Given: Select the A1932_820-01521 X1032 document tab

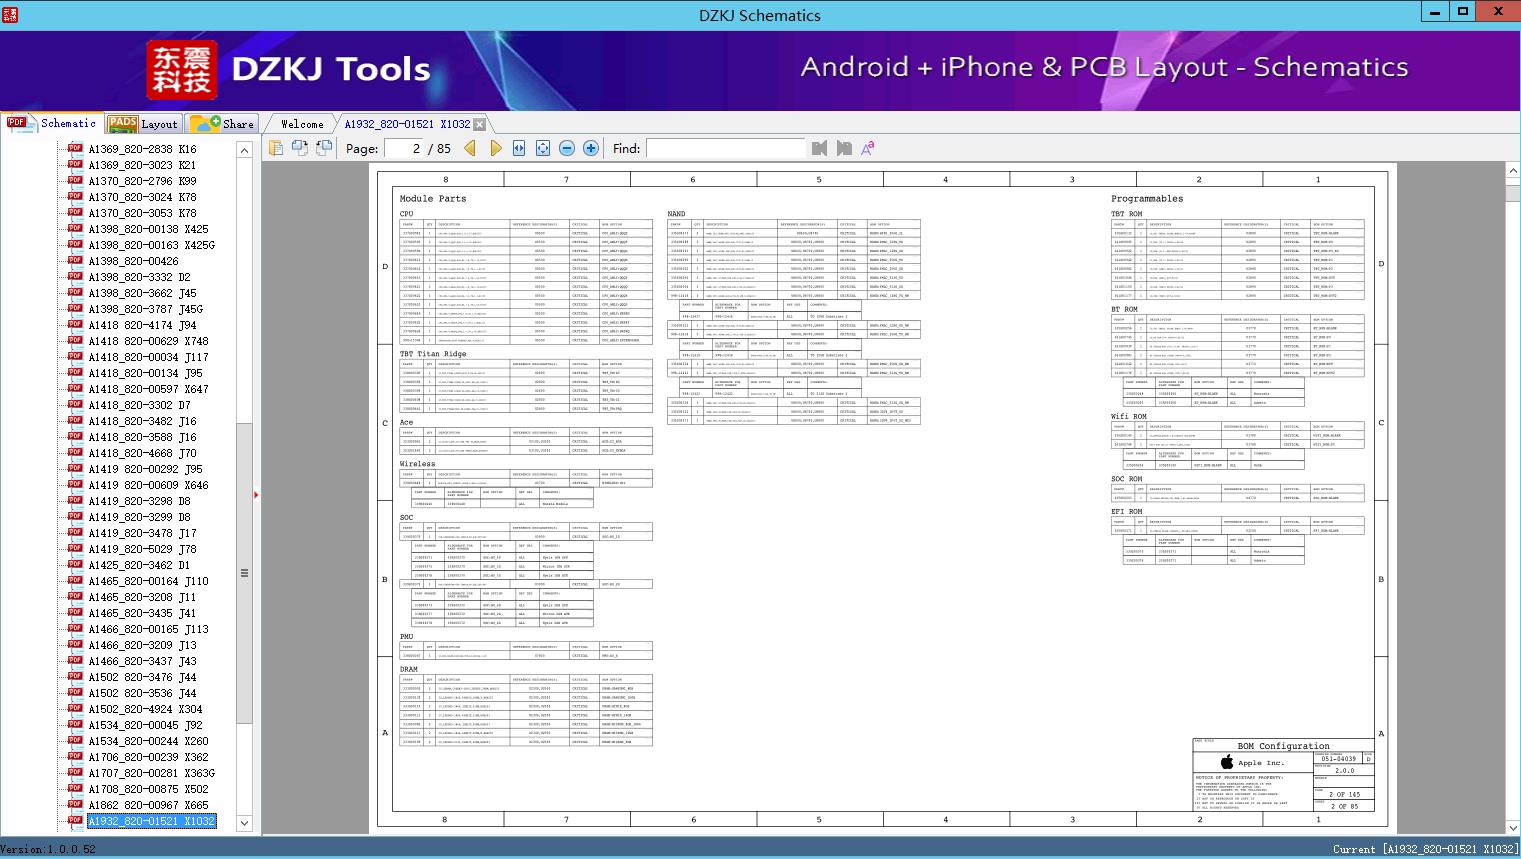Looking at the screenshot, I should point(407,124).
